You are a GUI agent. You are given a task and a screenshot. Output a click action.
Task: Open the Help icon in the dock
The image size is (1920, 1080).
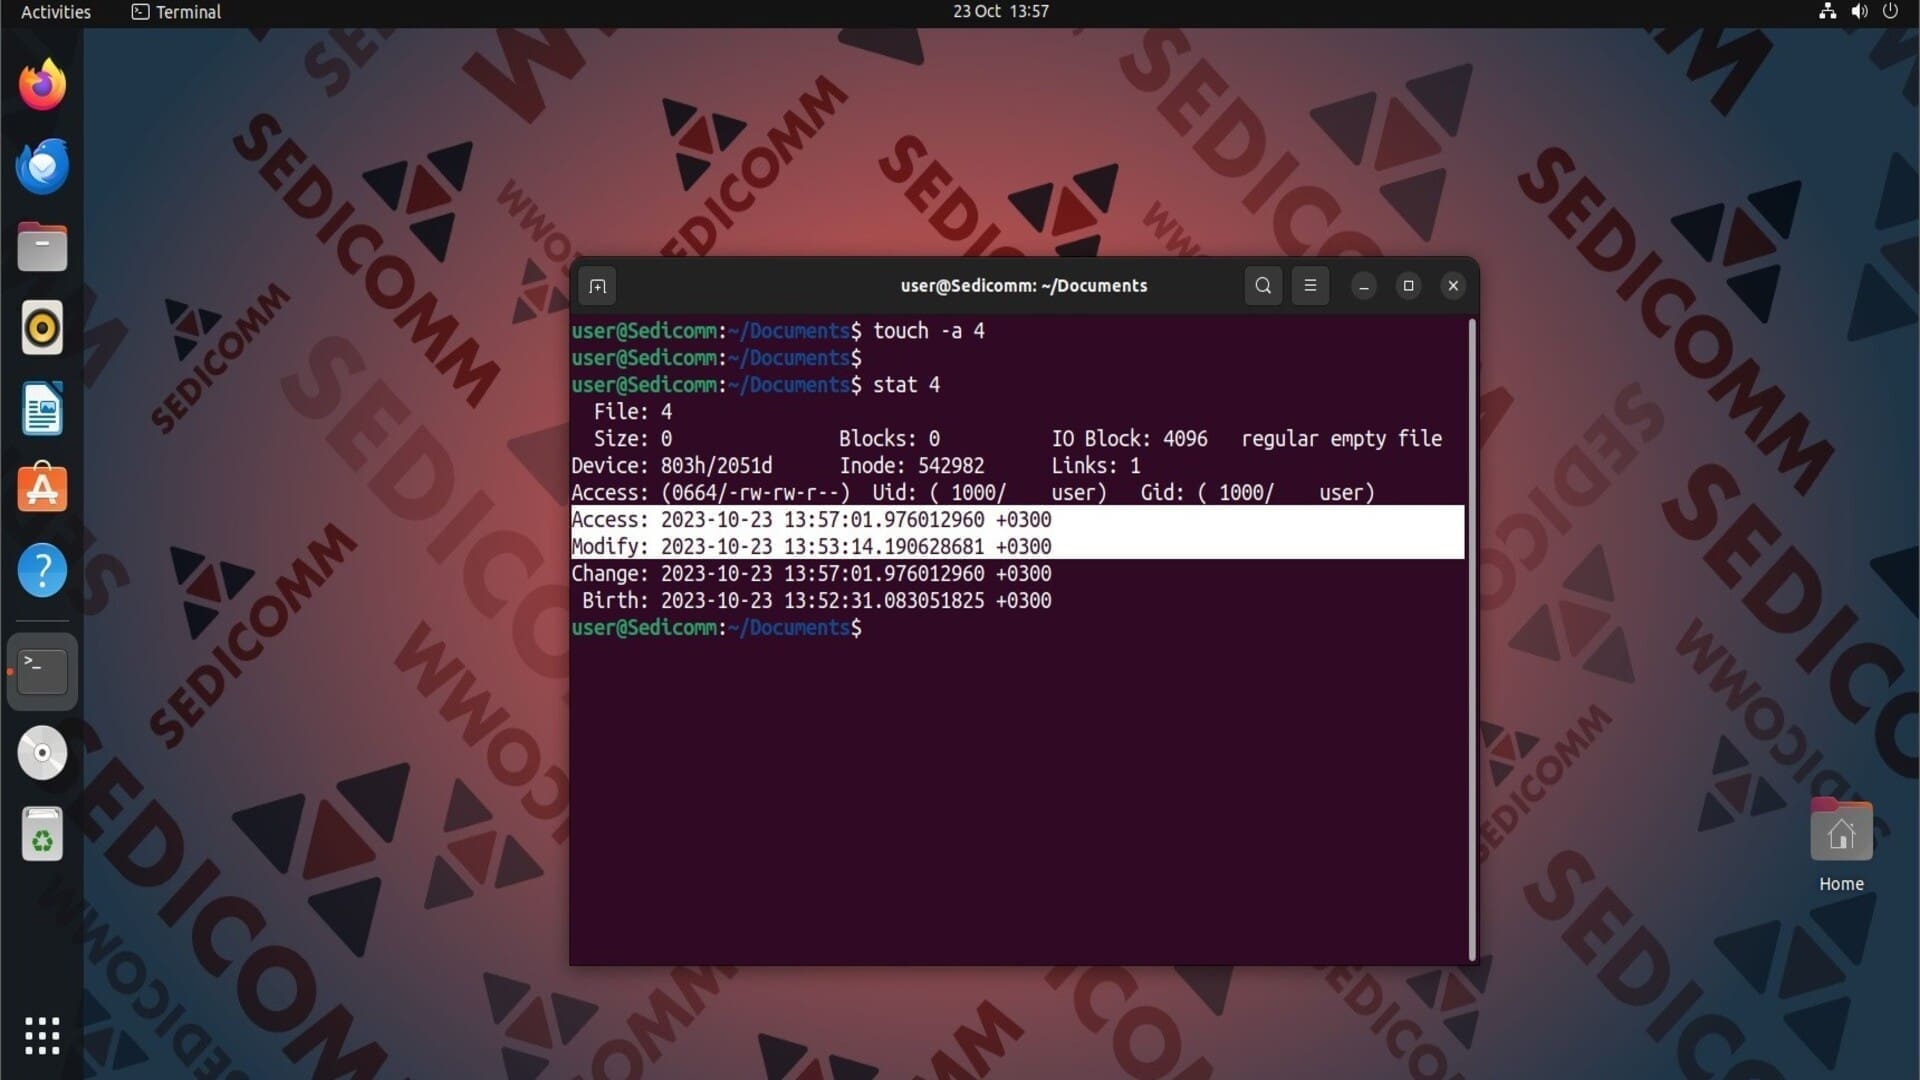[42, 571]
